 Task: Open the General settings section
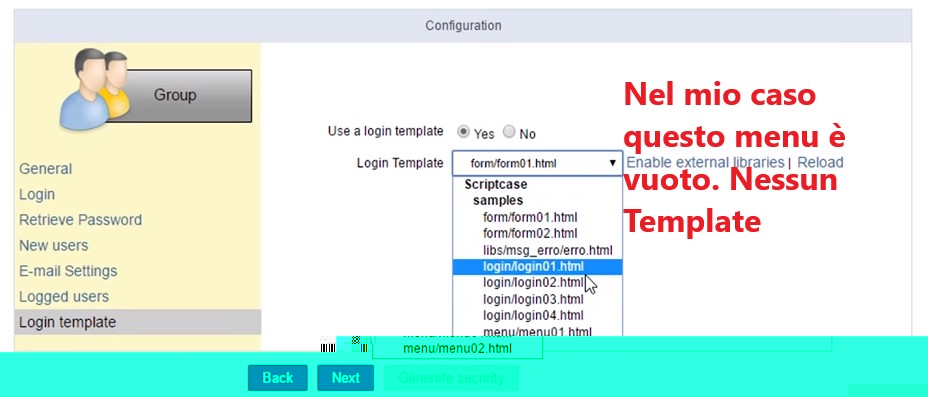click(x=46, y=169)
